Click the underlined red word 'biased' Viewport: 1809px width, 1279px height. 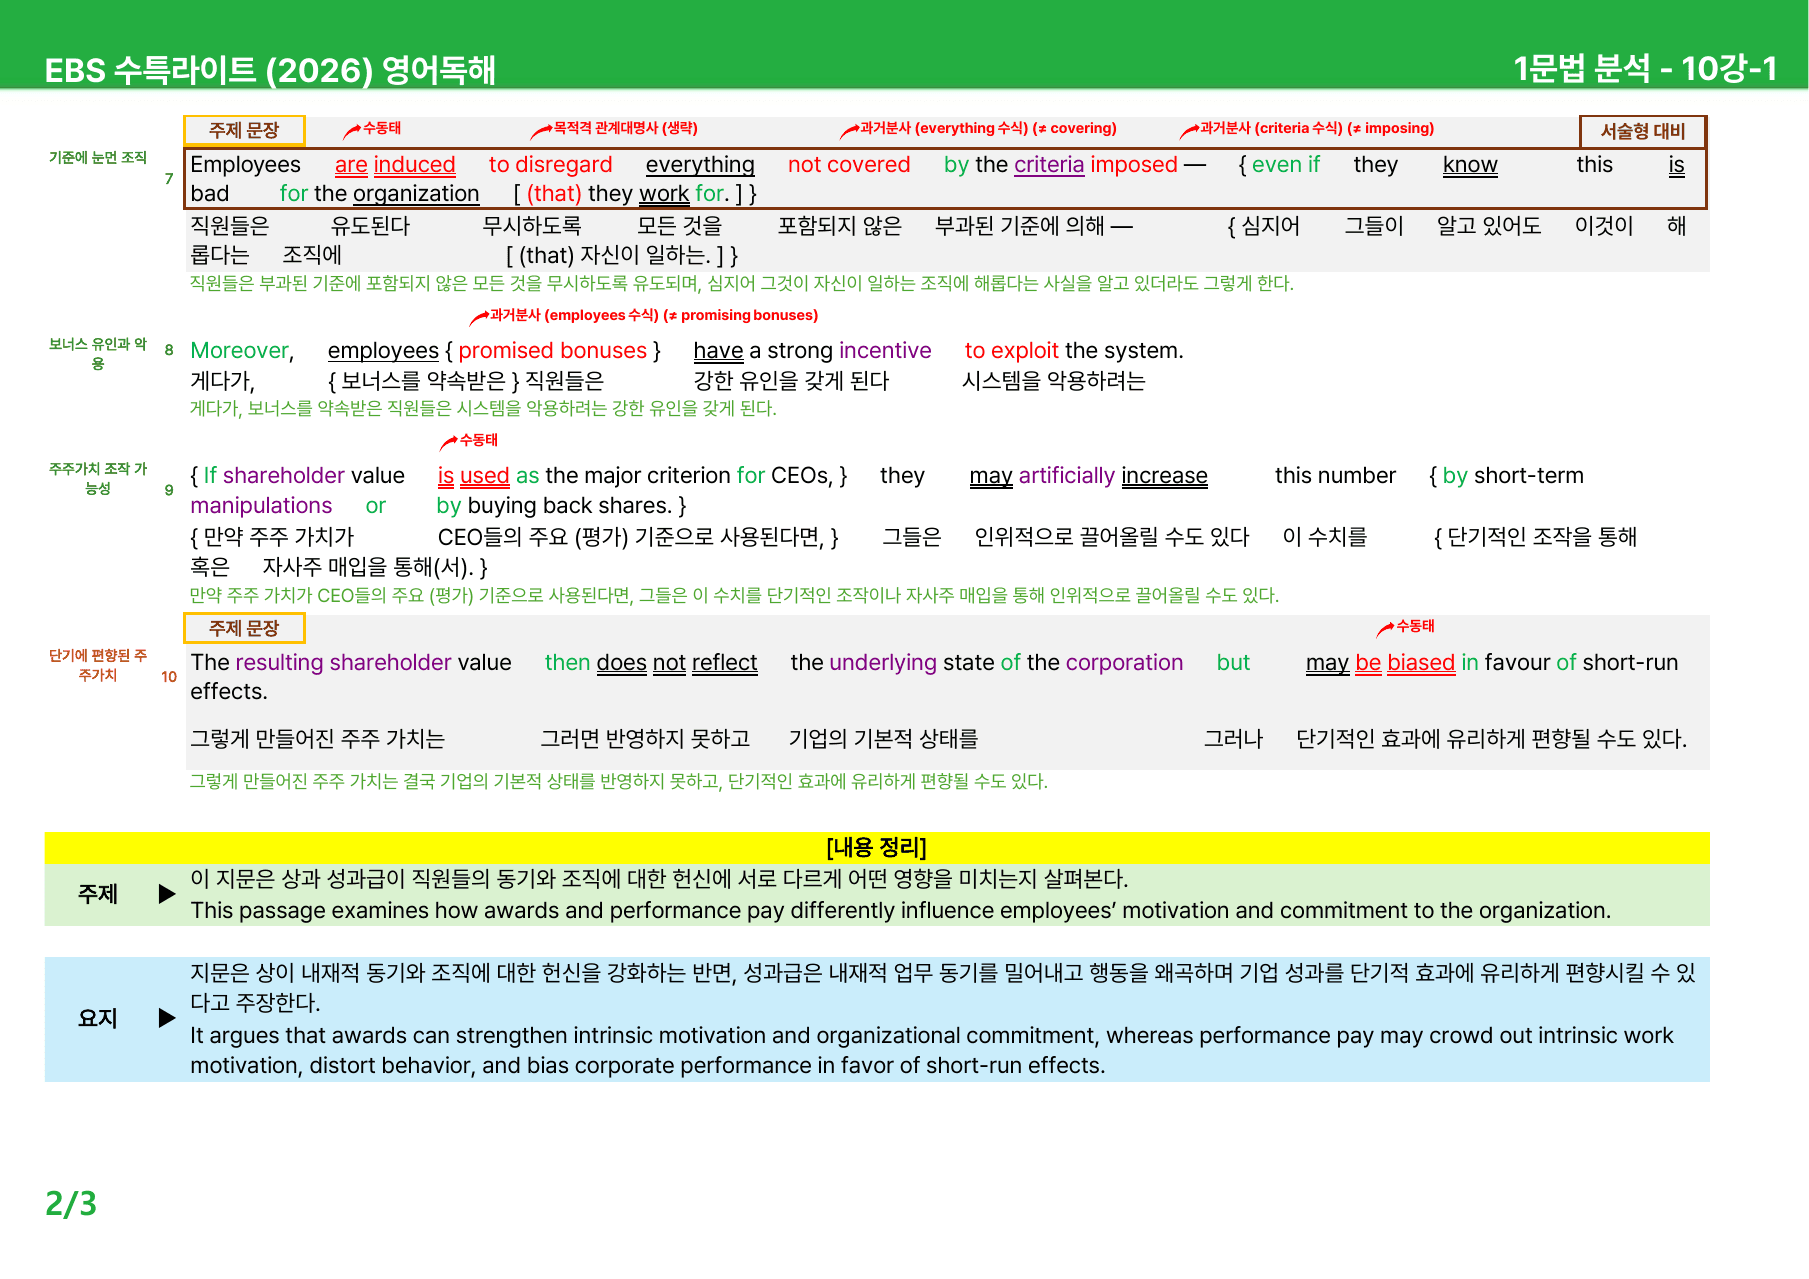(x=1421, y=663)
